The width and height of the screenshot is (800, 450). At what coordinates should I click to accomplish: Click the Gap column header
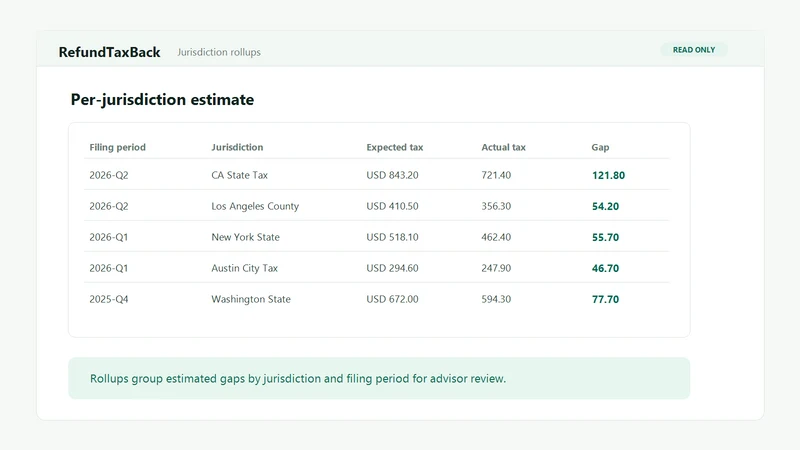point(600,147)
